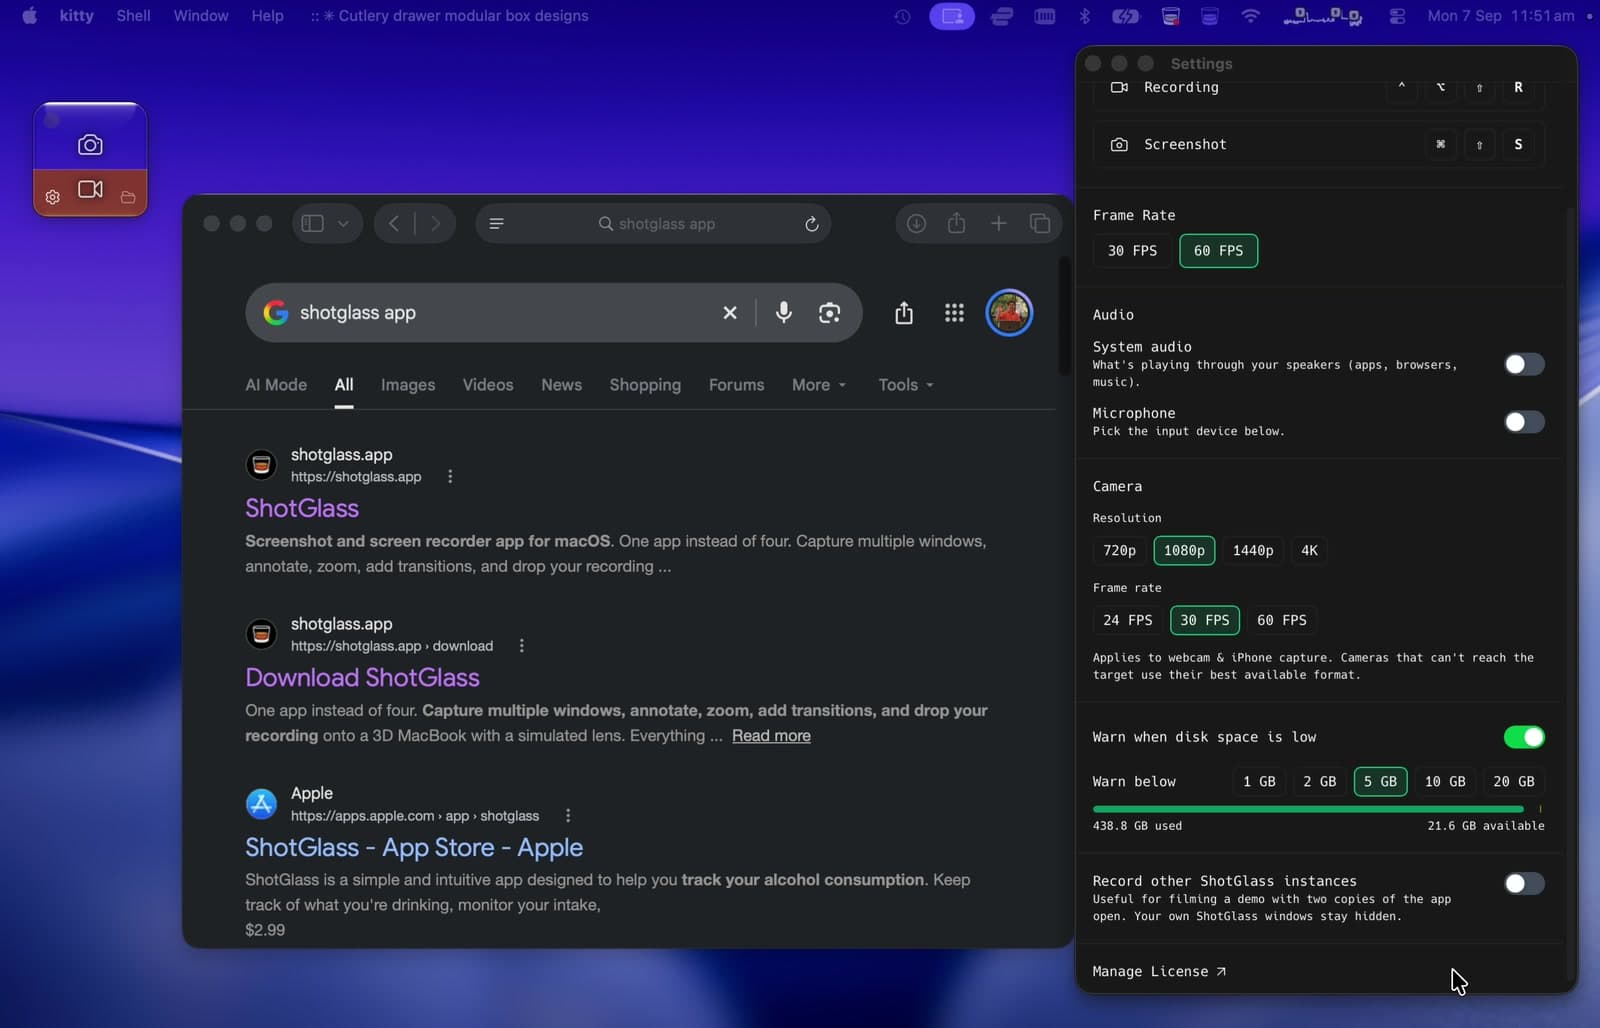Set warn below threshold to 20 GB

1513,782
